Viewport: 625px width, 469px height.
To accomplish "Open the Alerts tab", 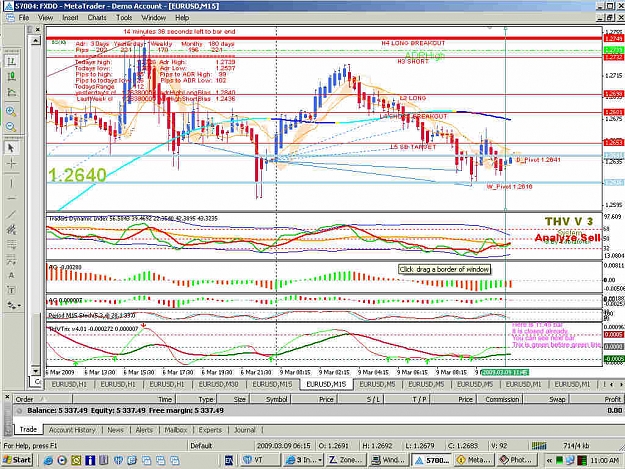I will coord(144,430).
